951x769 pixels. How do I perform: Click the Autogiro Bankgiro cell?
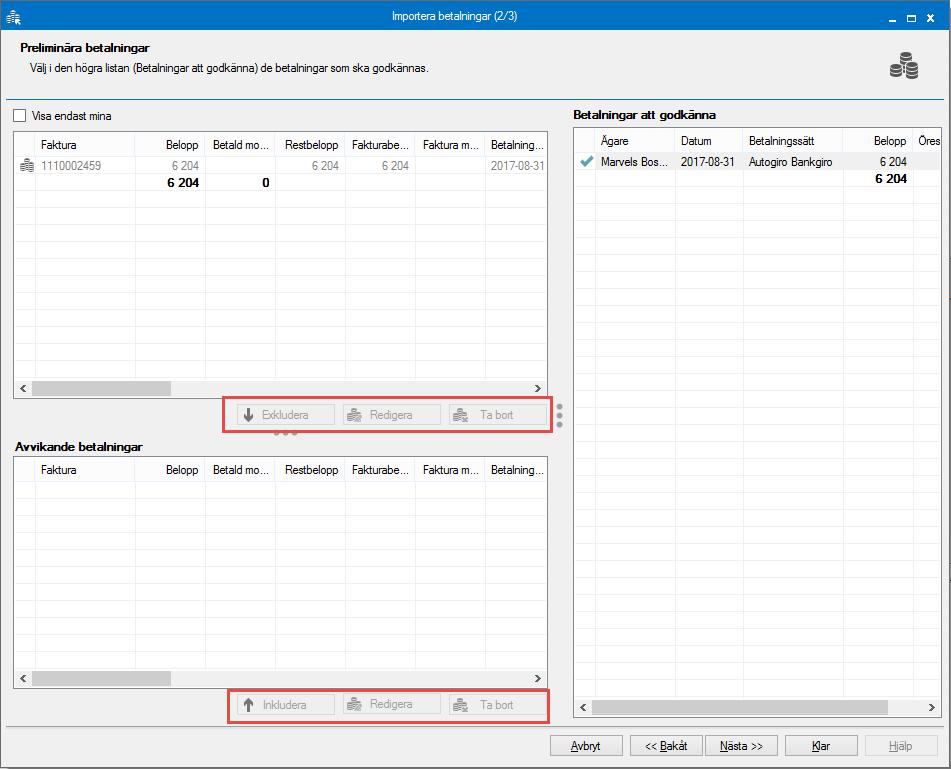click(790, 162)
